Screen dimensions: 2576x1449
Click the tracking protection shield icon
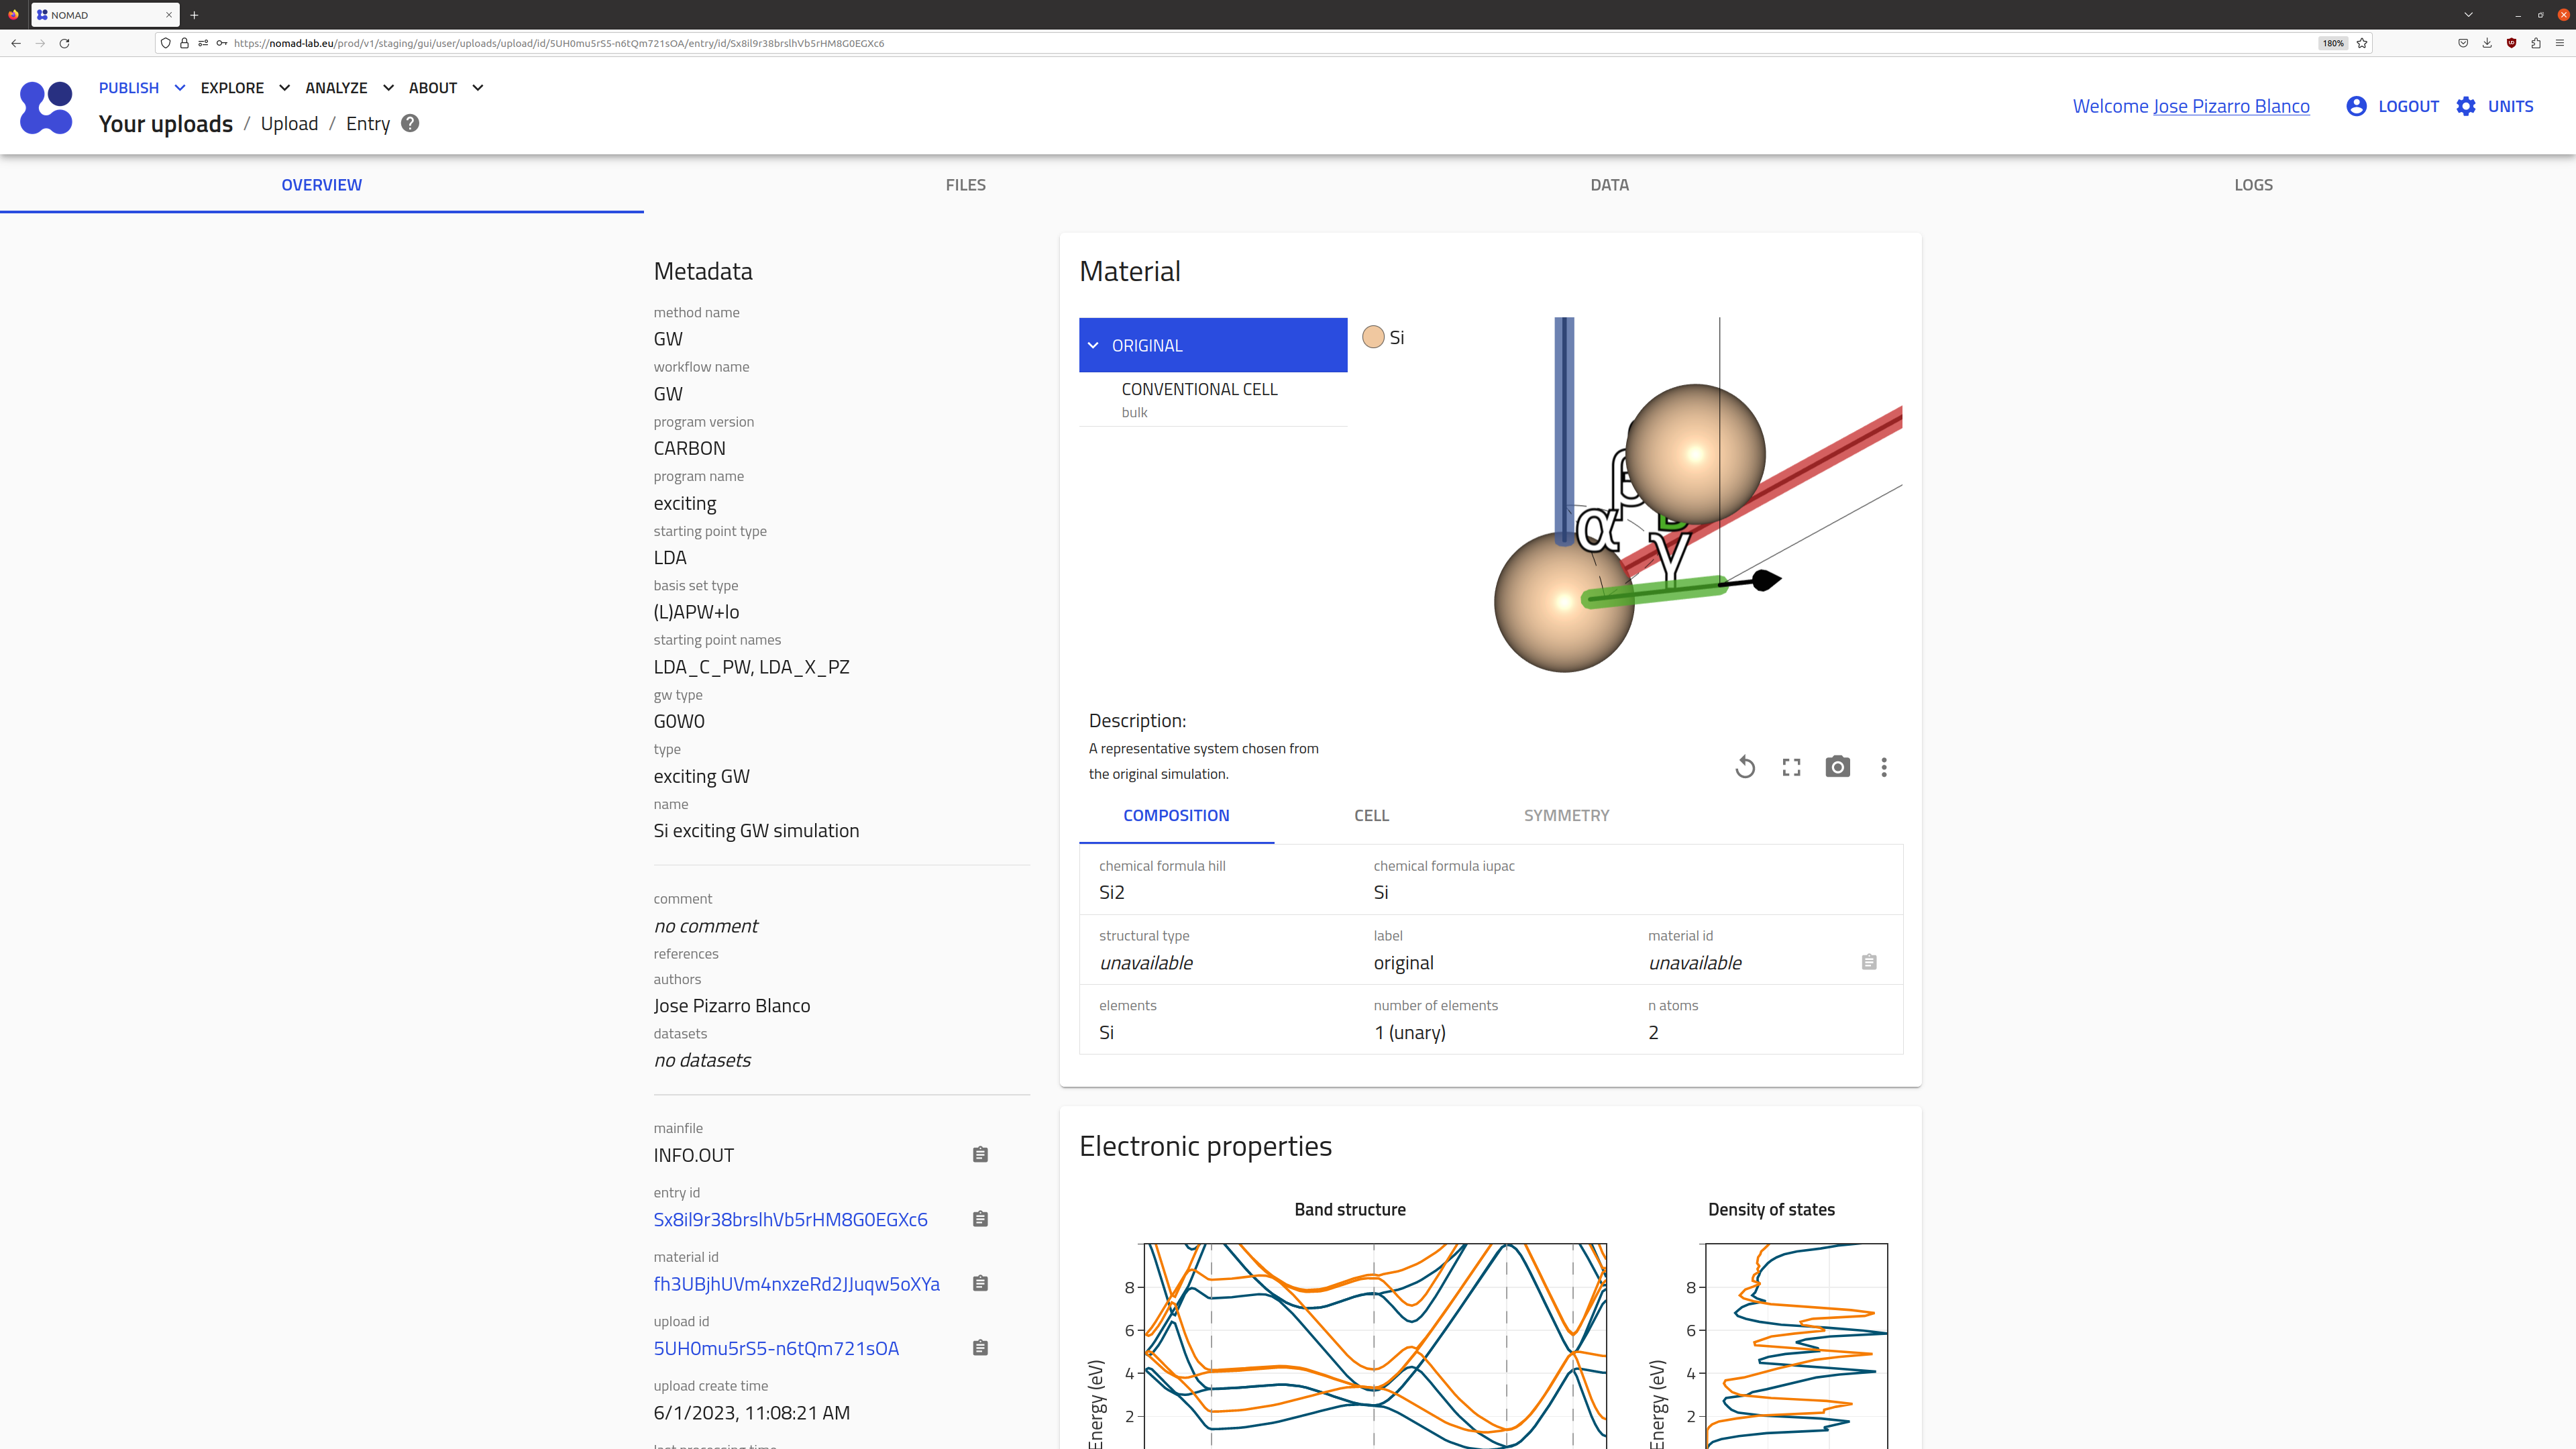tap(165, 43)
